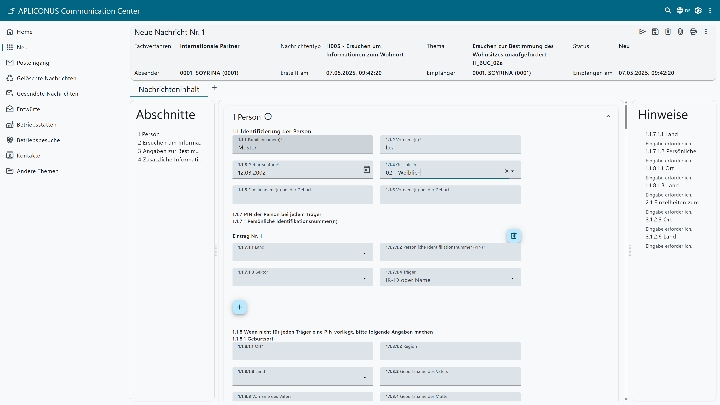The height and width of the screenshot is (405, 720).
Task: Open the 1.1.7.1.4 Träger dropdown
Action: click(x=513, y=278)
